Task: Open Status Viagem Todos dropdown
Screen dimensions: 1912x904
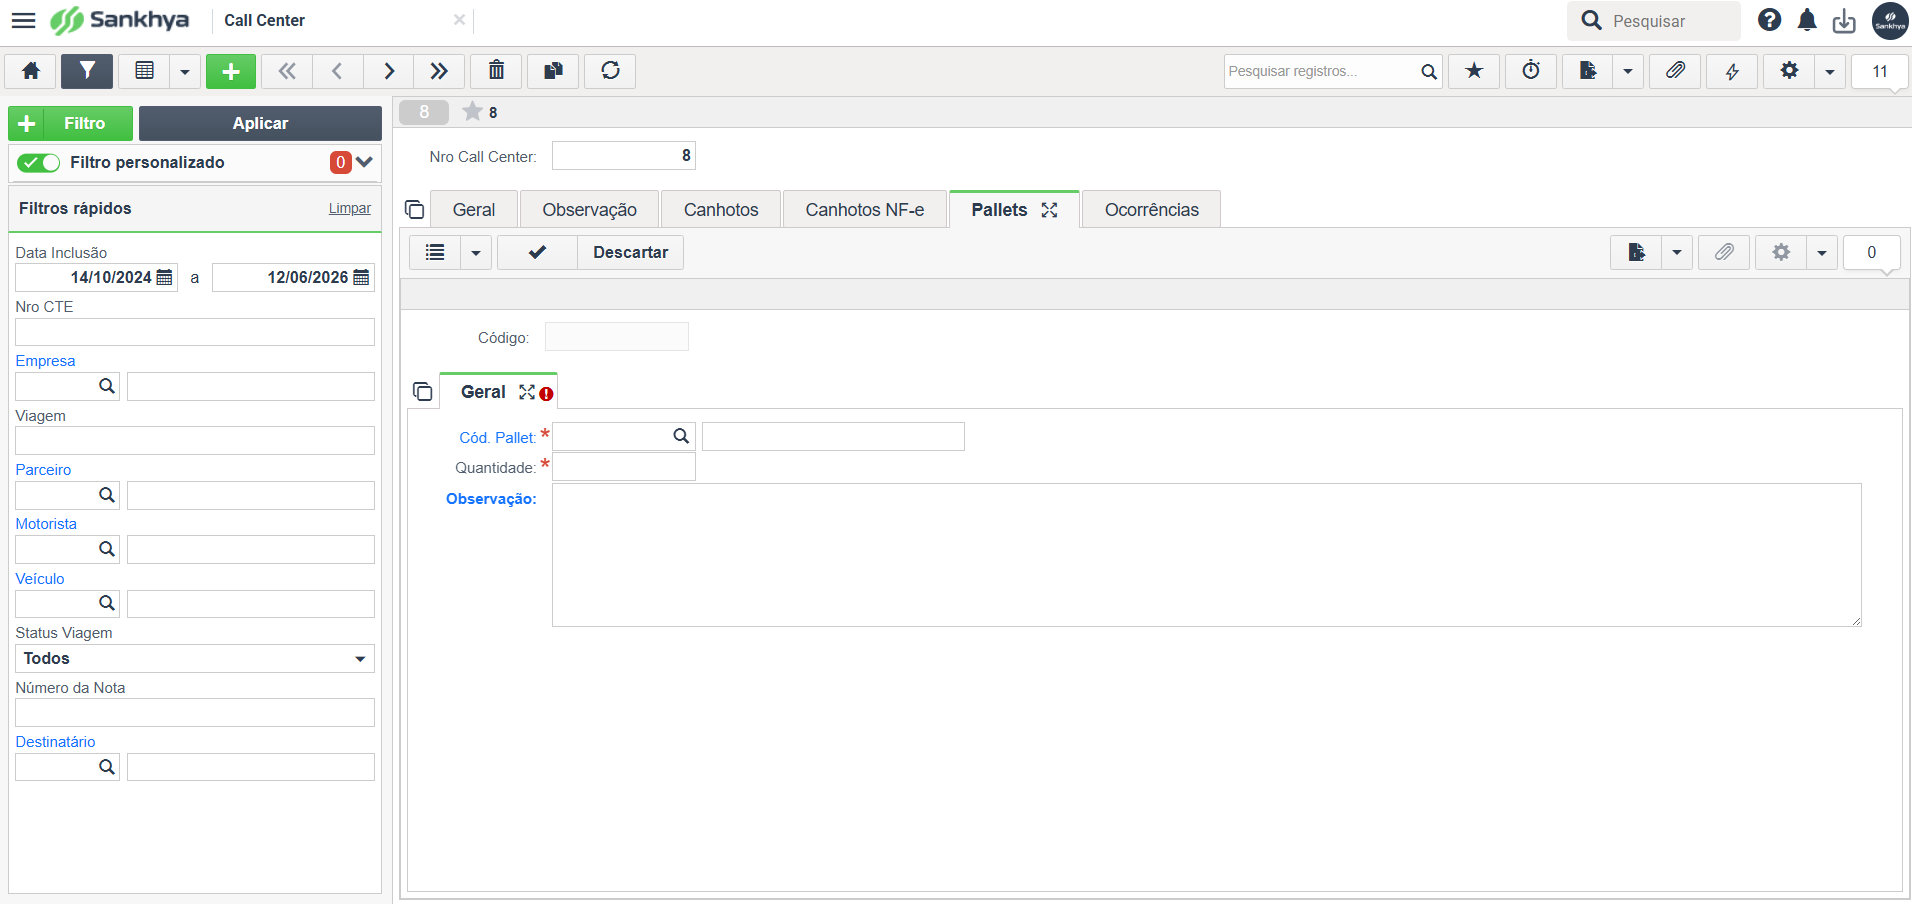Action: (195, 658)
